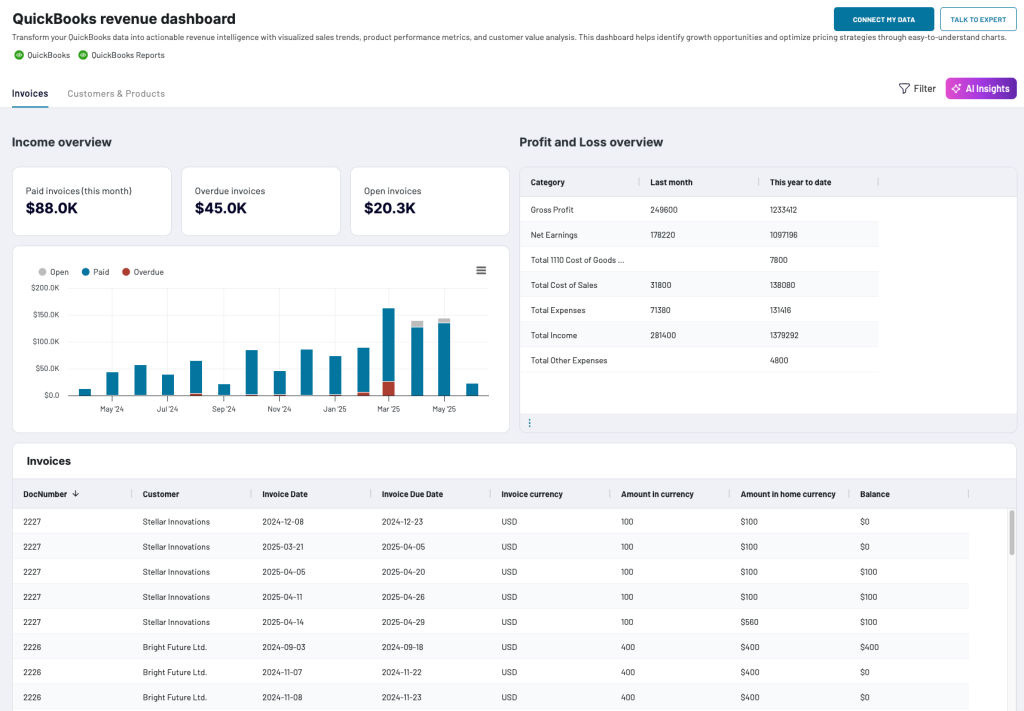Click invoice date 2024-11-08 cell

282,697
